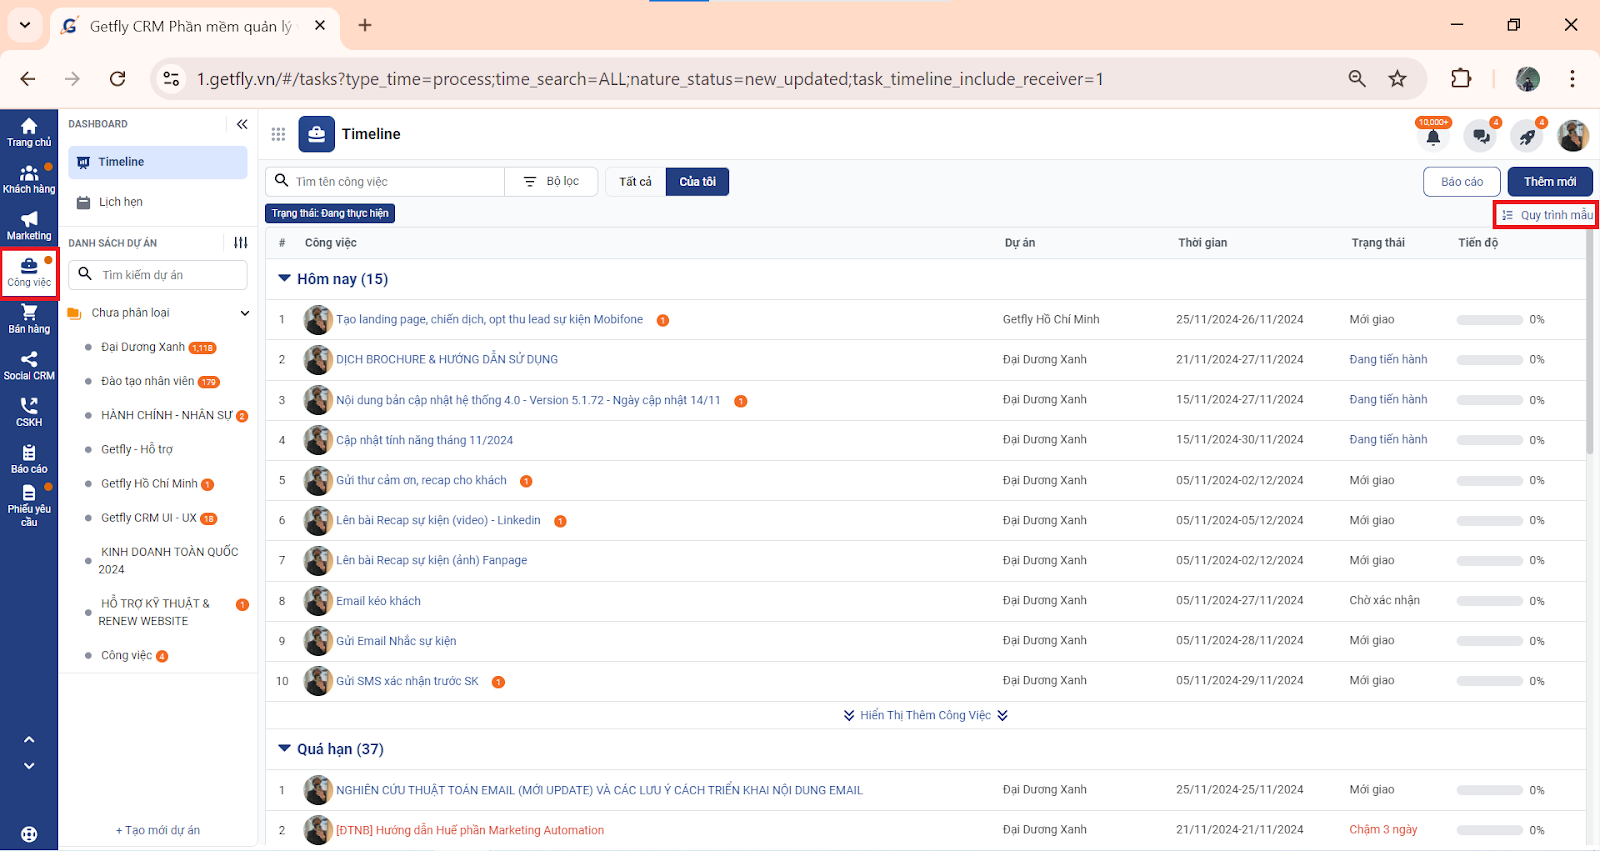
Task: Open Đại Dương Xanh project in list
Action: [143, 347]
